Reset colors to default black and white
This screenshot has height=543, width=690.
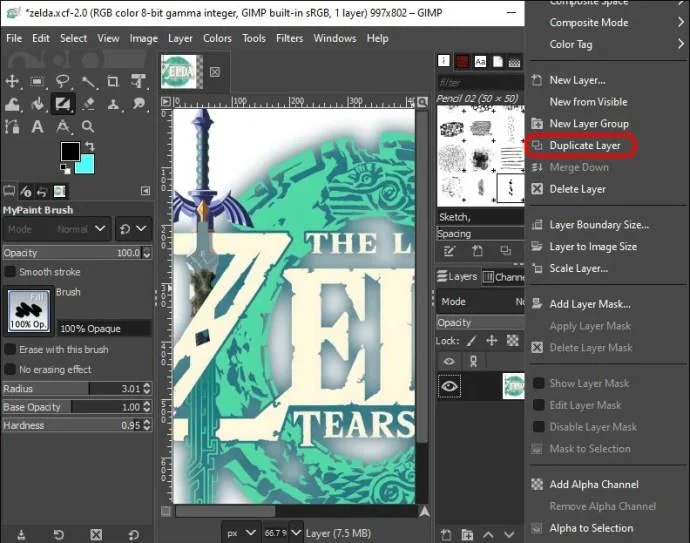[65, 169]
